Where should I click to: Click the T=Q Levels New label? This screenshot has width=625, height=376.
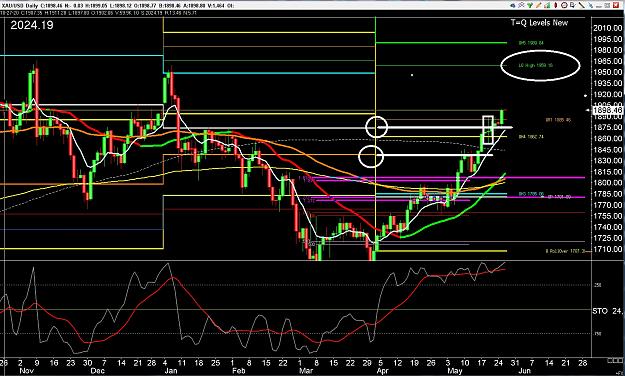[539, 23]
